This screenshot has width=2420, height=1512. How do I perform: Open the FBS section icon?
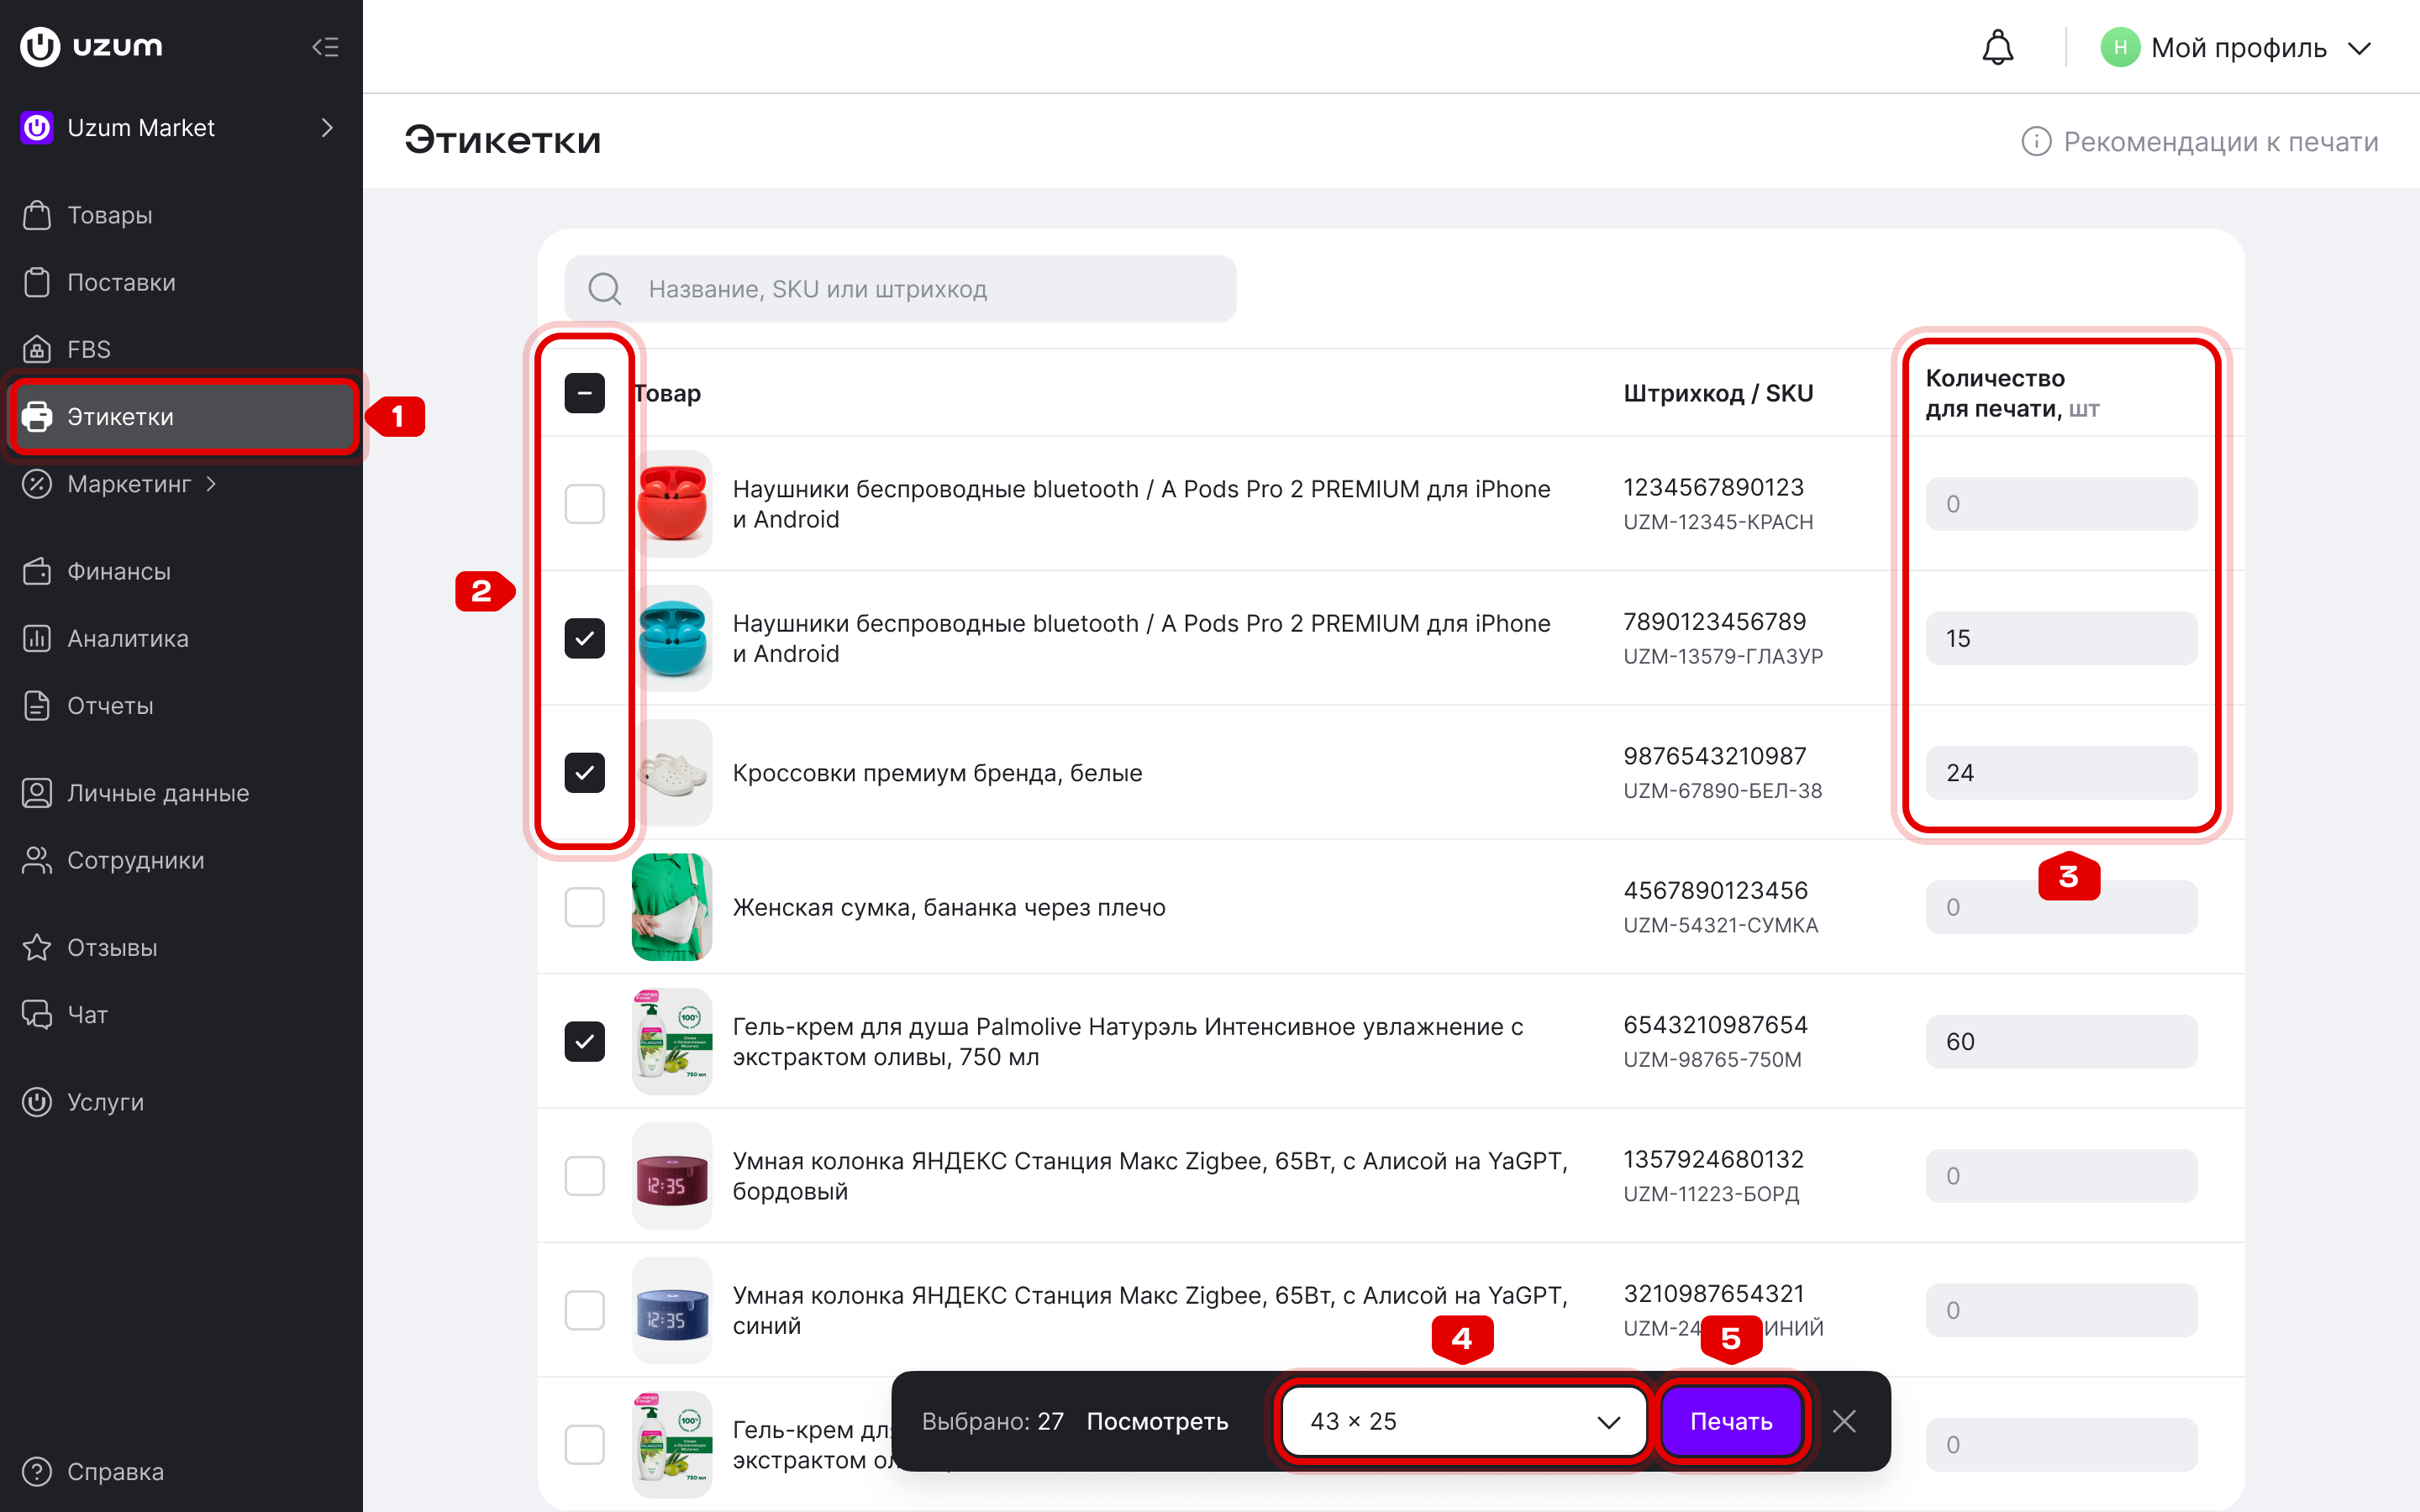pos(37,349)
